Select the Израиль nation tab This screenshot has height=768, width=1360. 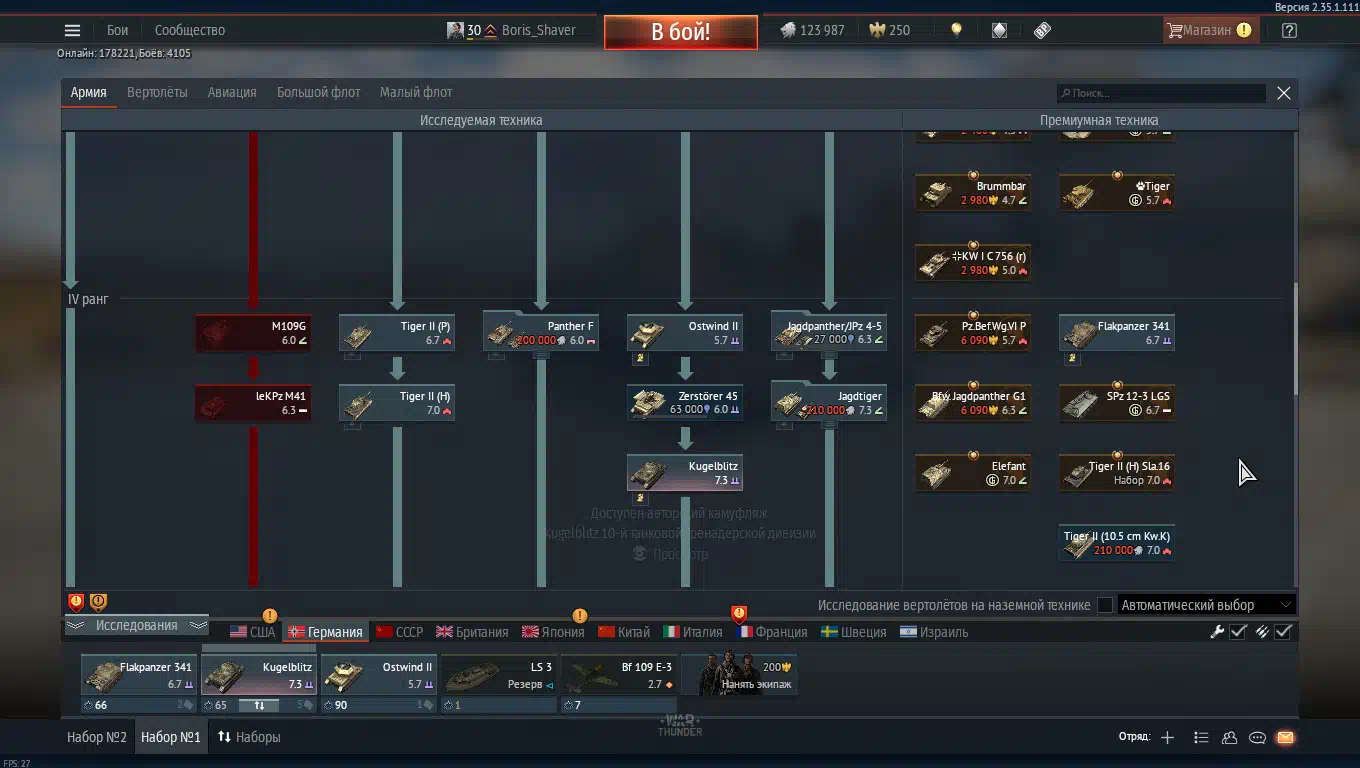point(933,632)
